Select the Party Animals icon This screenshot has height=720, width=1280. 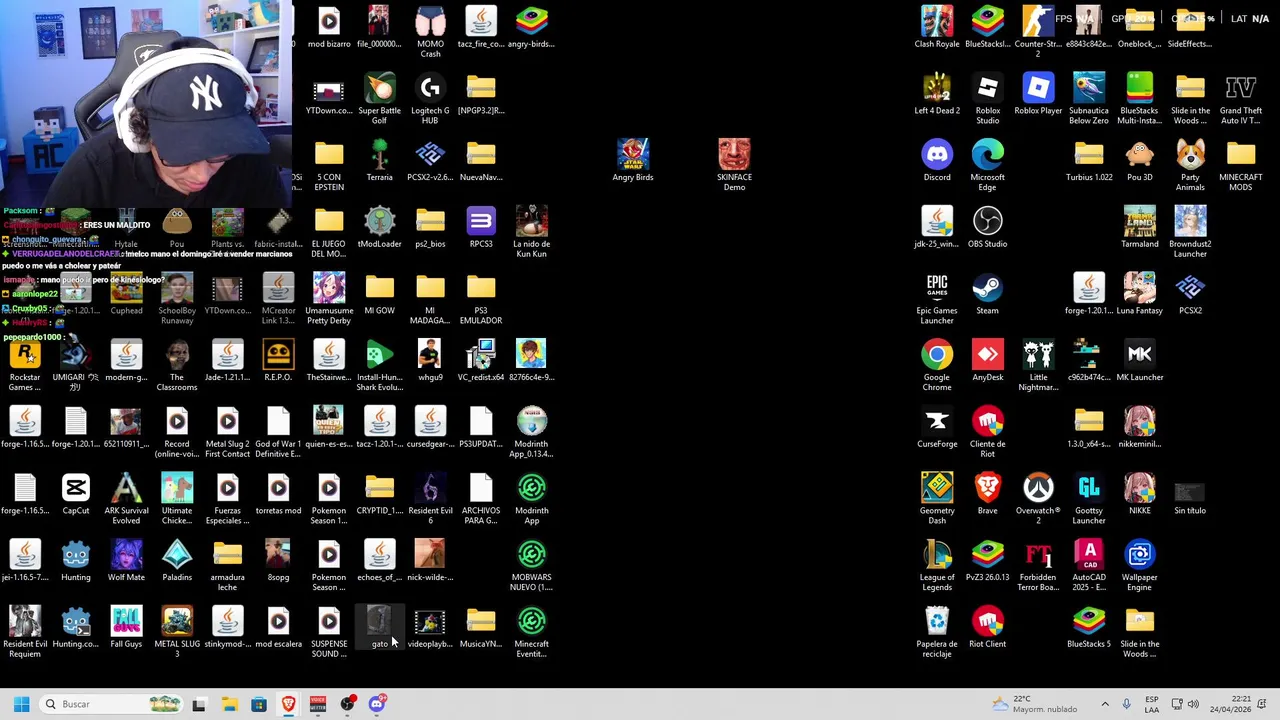coord(1190,165)
